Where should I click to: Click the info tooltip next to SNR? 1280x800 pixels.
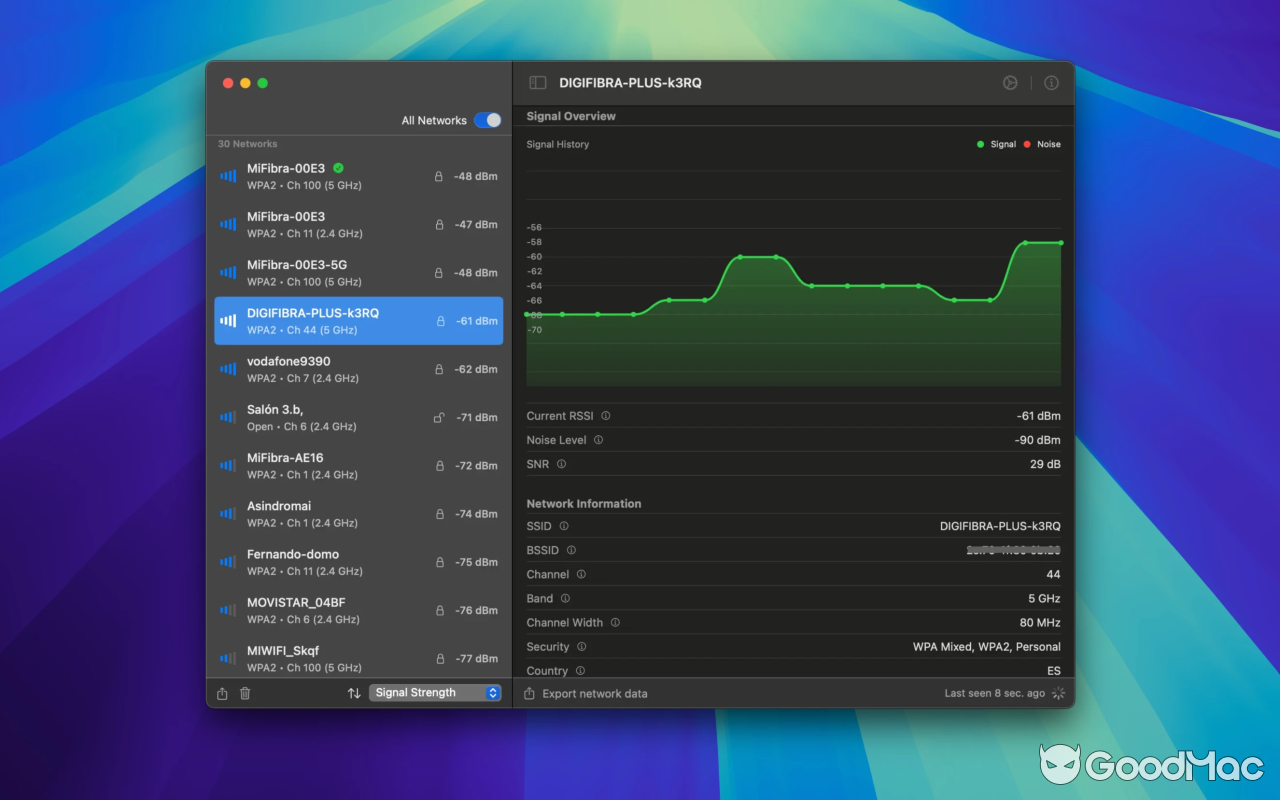[562, 464]
